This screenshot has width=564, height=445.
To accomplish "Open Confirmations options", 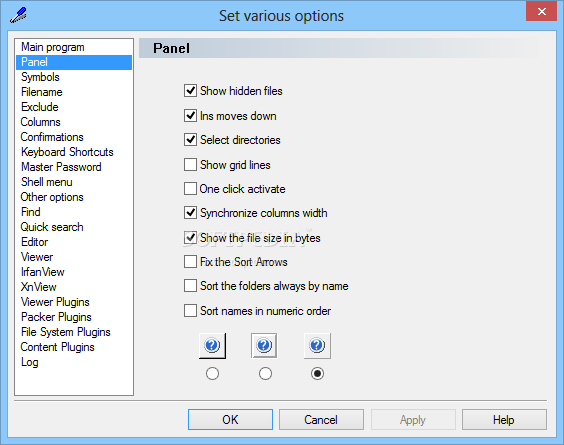I will pyautogui.click(x=74, y=137).
